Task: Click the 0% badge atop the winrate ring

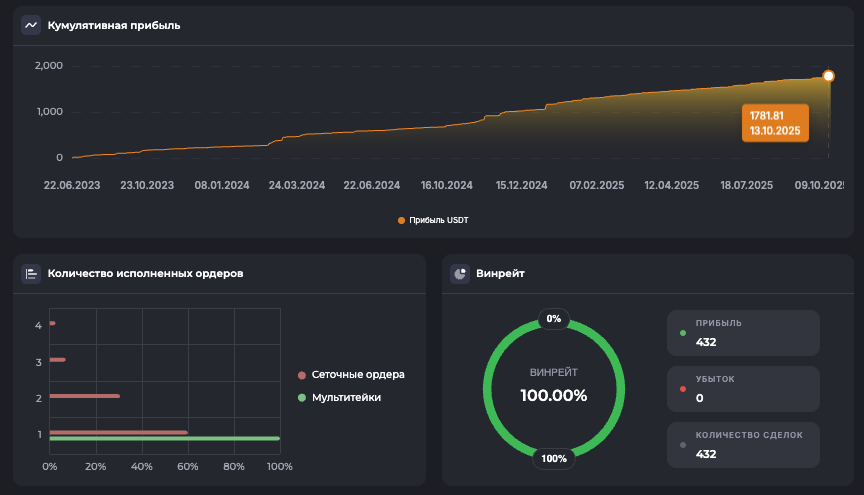Action: click(553, 319)
